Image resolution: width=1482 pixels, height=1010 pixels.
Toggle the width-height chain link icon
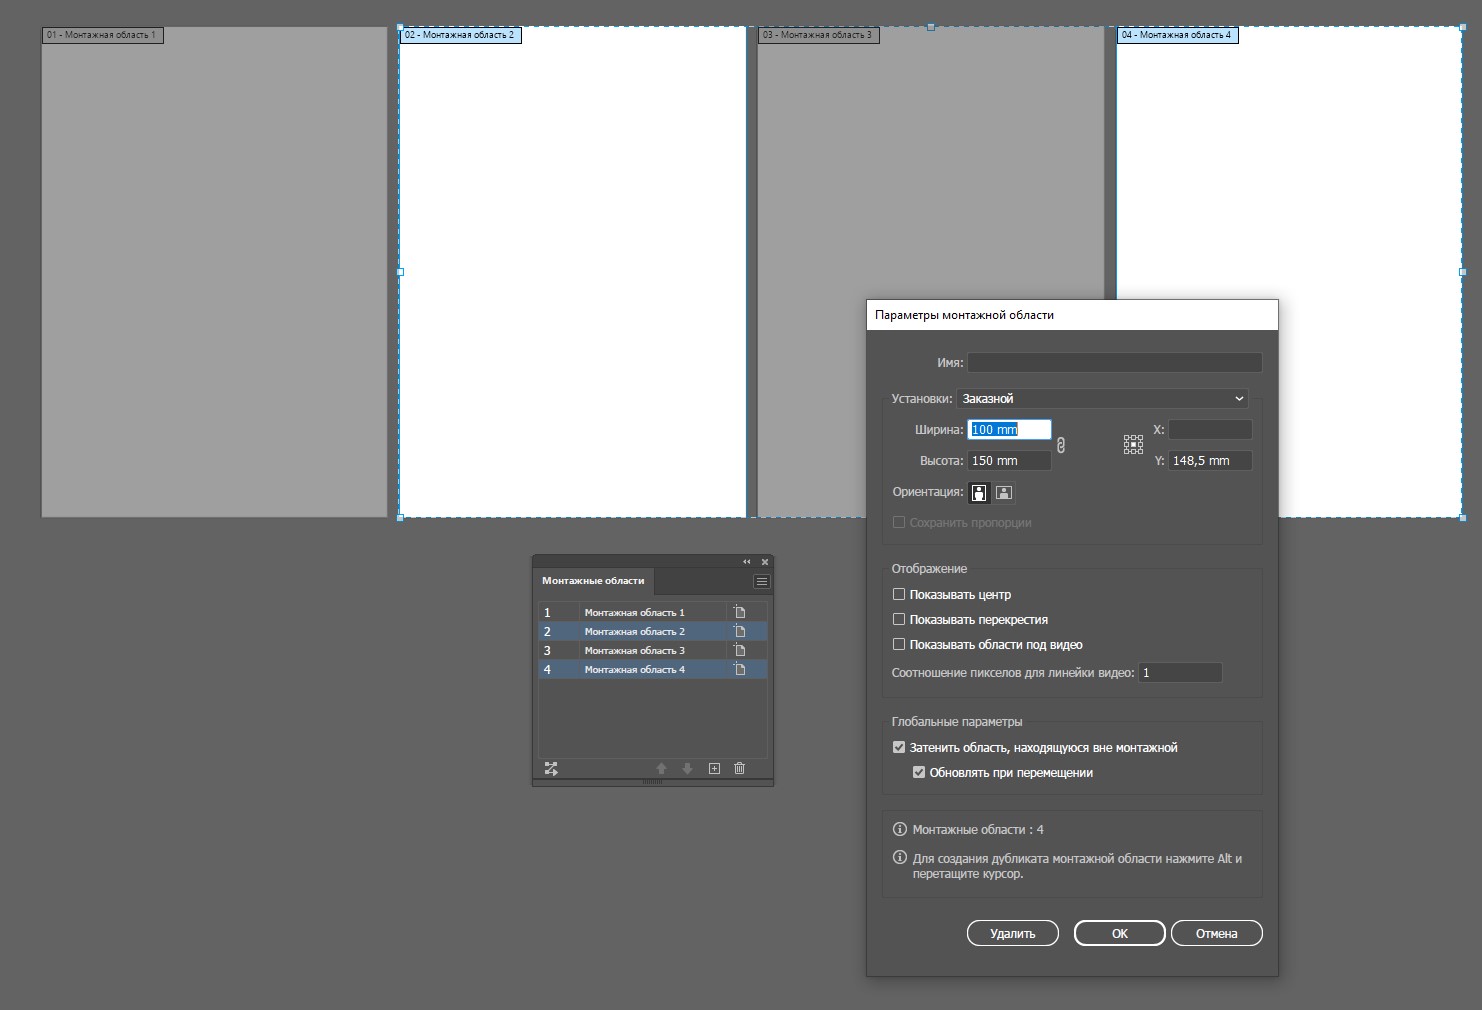(1061, 445)
